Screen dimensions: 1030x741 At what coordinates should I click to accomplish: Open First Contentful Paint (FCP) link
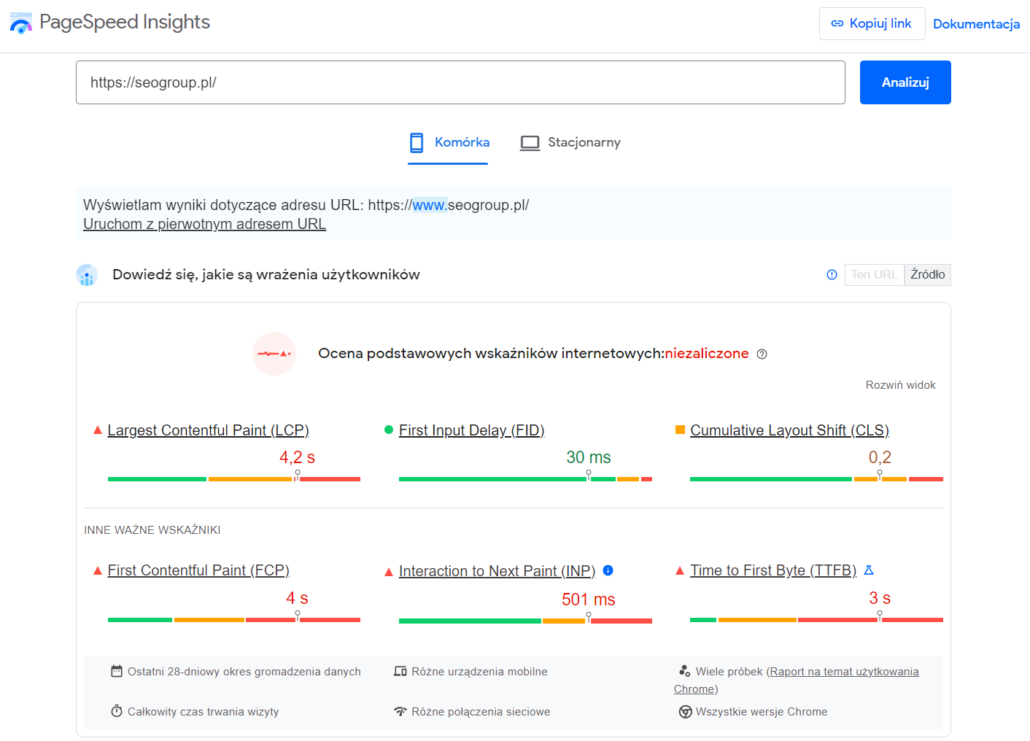point(198,571)
